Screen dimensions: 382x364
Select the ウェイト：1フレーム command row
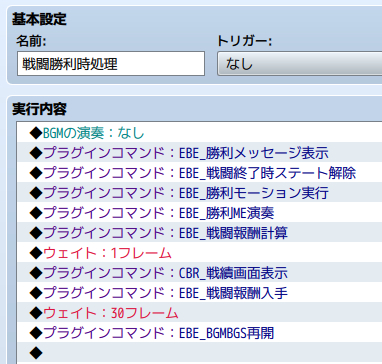[x=199, y=253]
